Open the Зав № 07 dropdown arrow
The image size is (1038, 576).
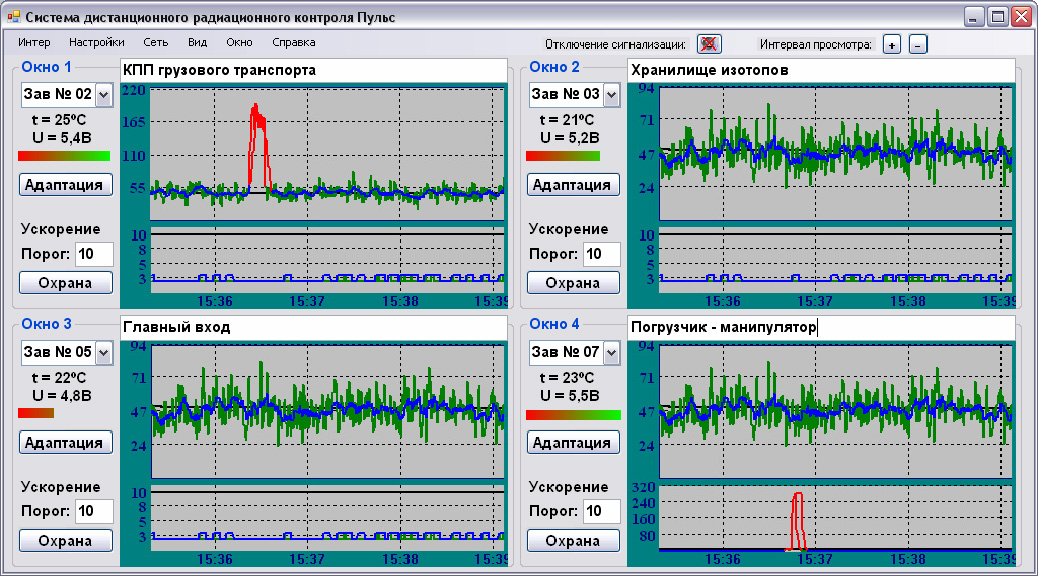(611, 352)
